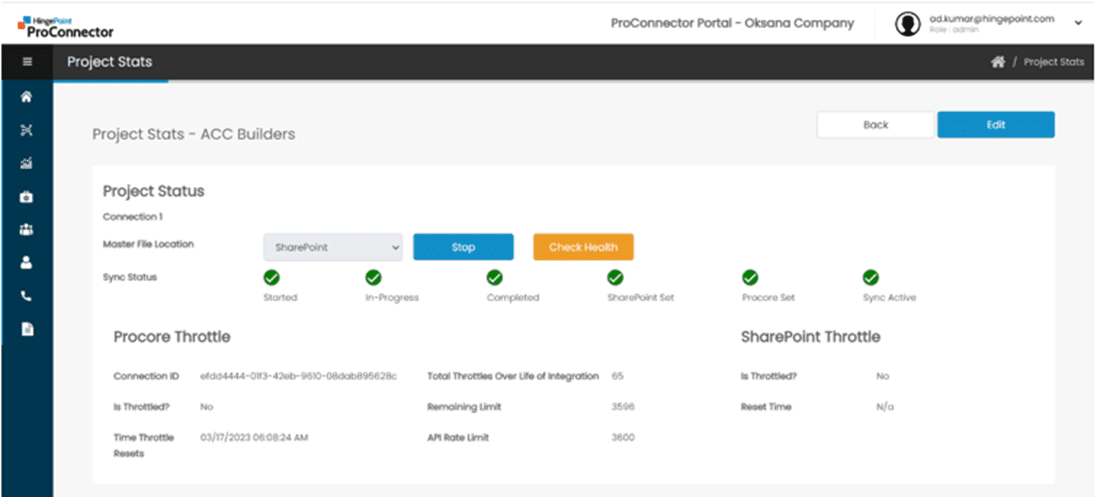
Task: Open the Master File Location SharePoint dropdown
Action: click(x=333, y=247)
